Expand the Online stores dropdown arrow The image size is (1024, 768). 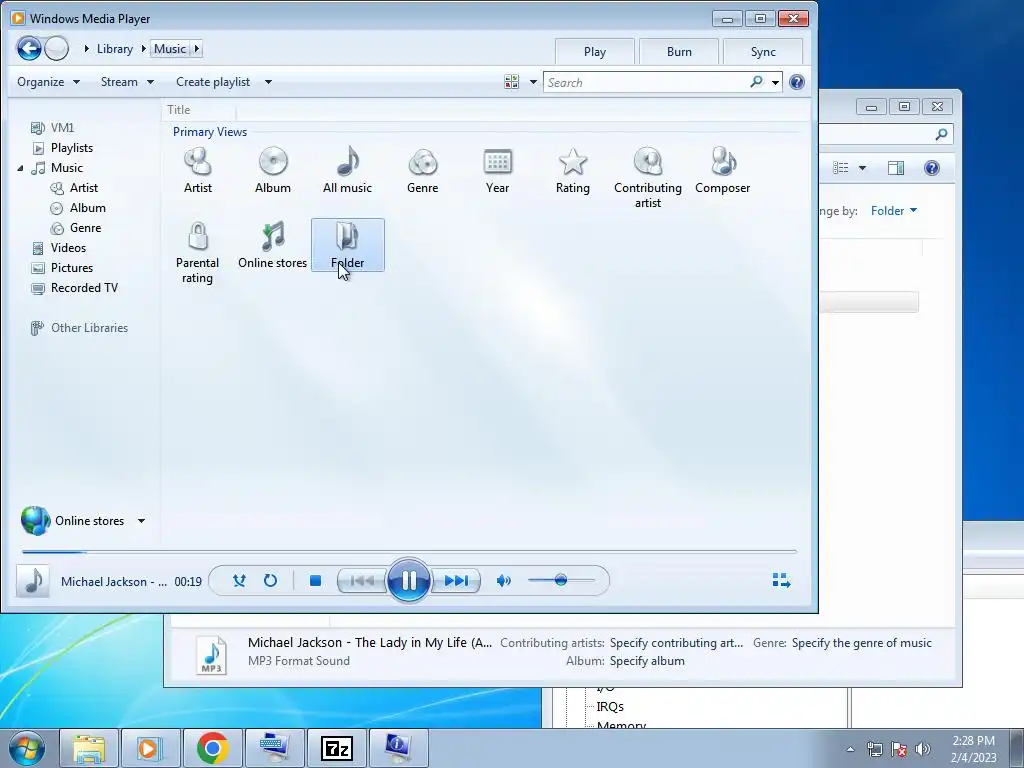click(x=141, y=521)
